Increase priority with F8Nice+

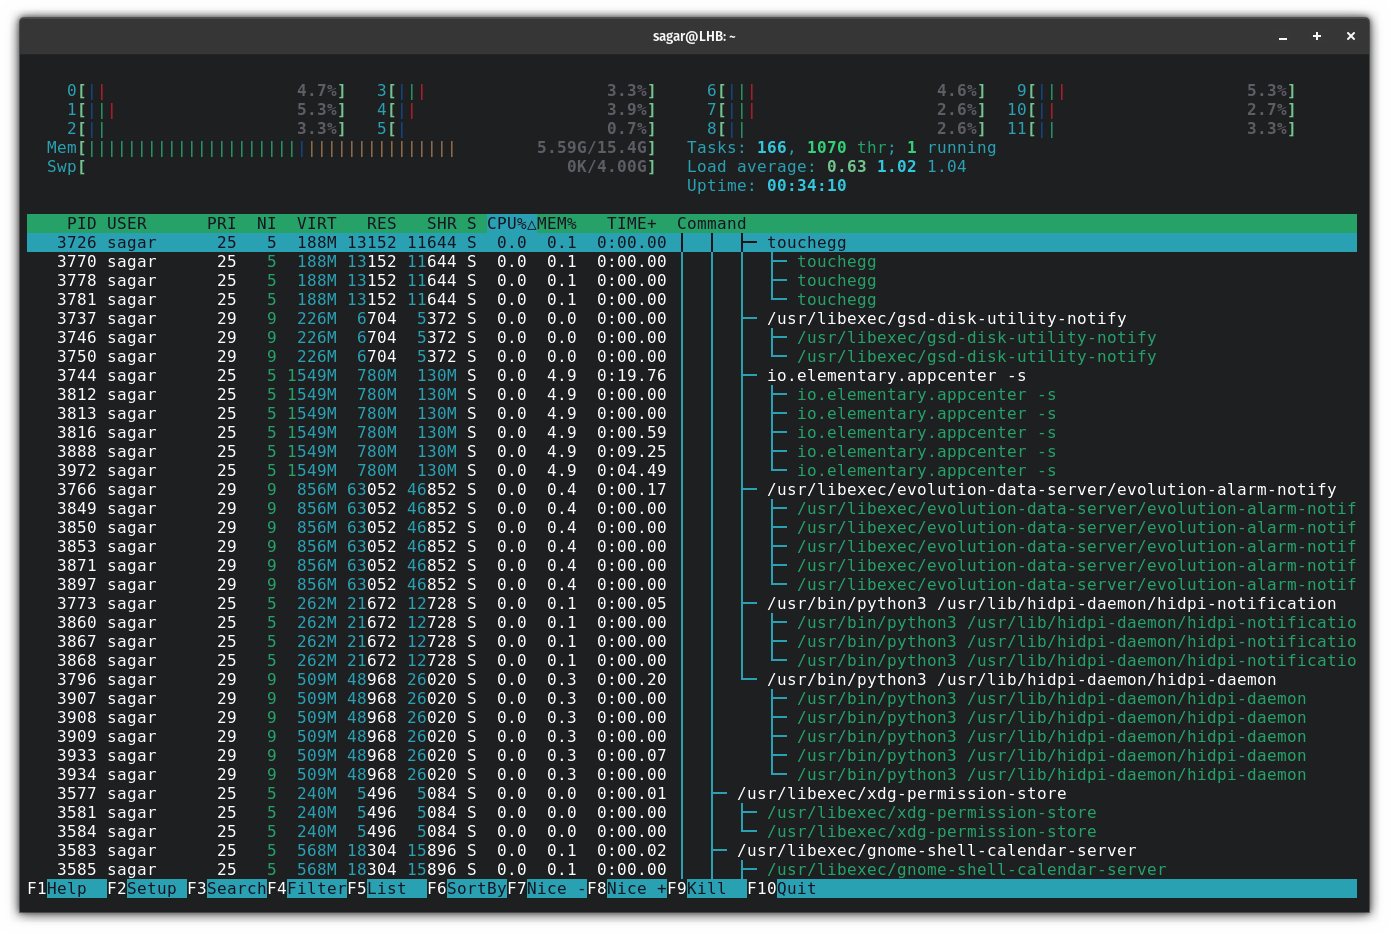(625, 888)
